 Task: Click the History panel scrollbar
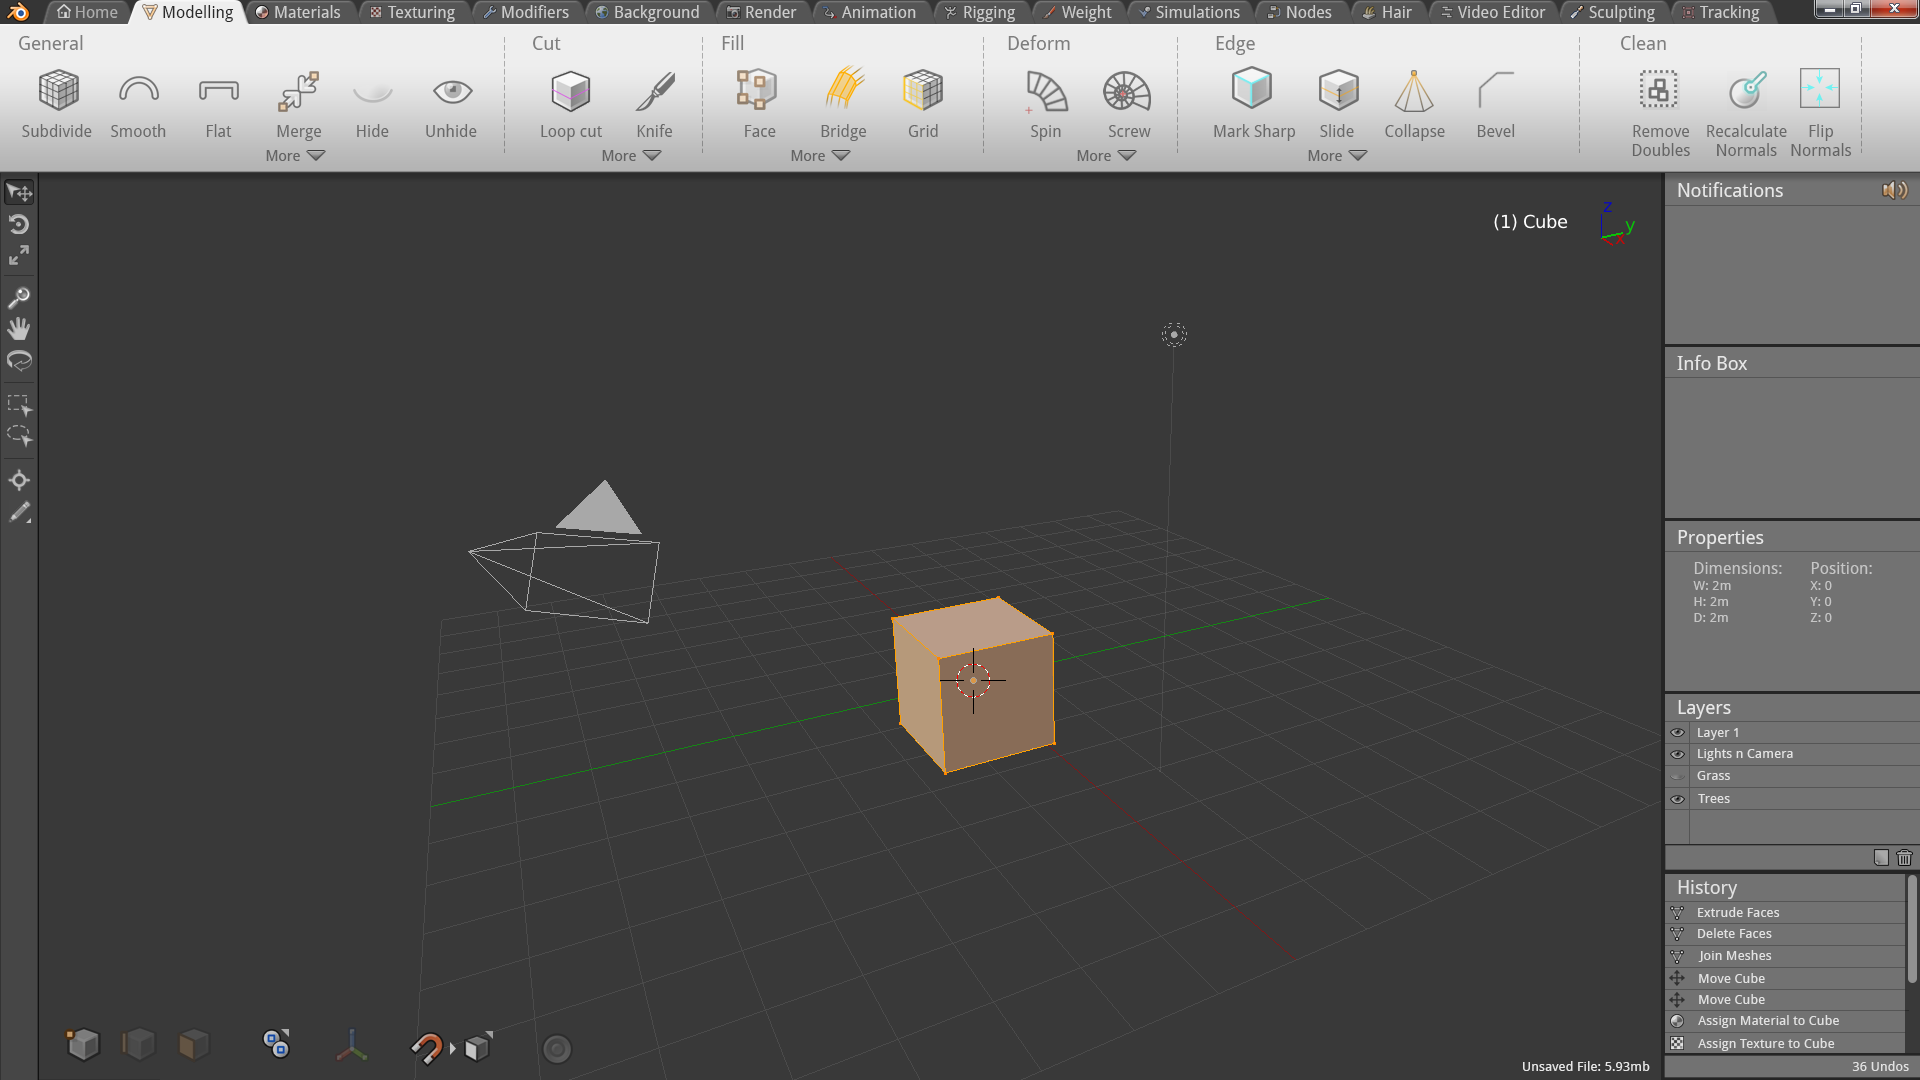(x=1911, y=930)
